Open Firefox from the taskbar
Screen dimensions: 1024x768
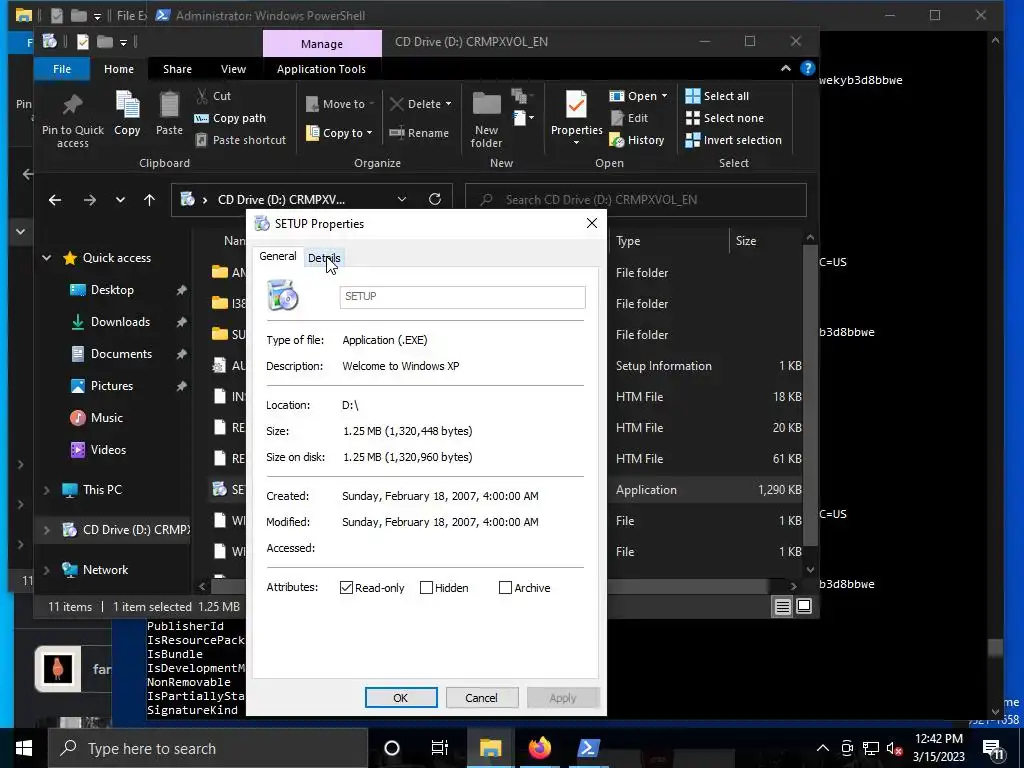point(539,748)
